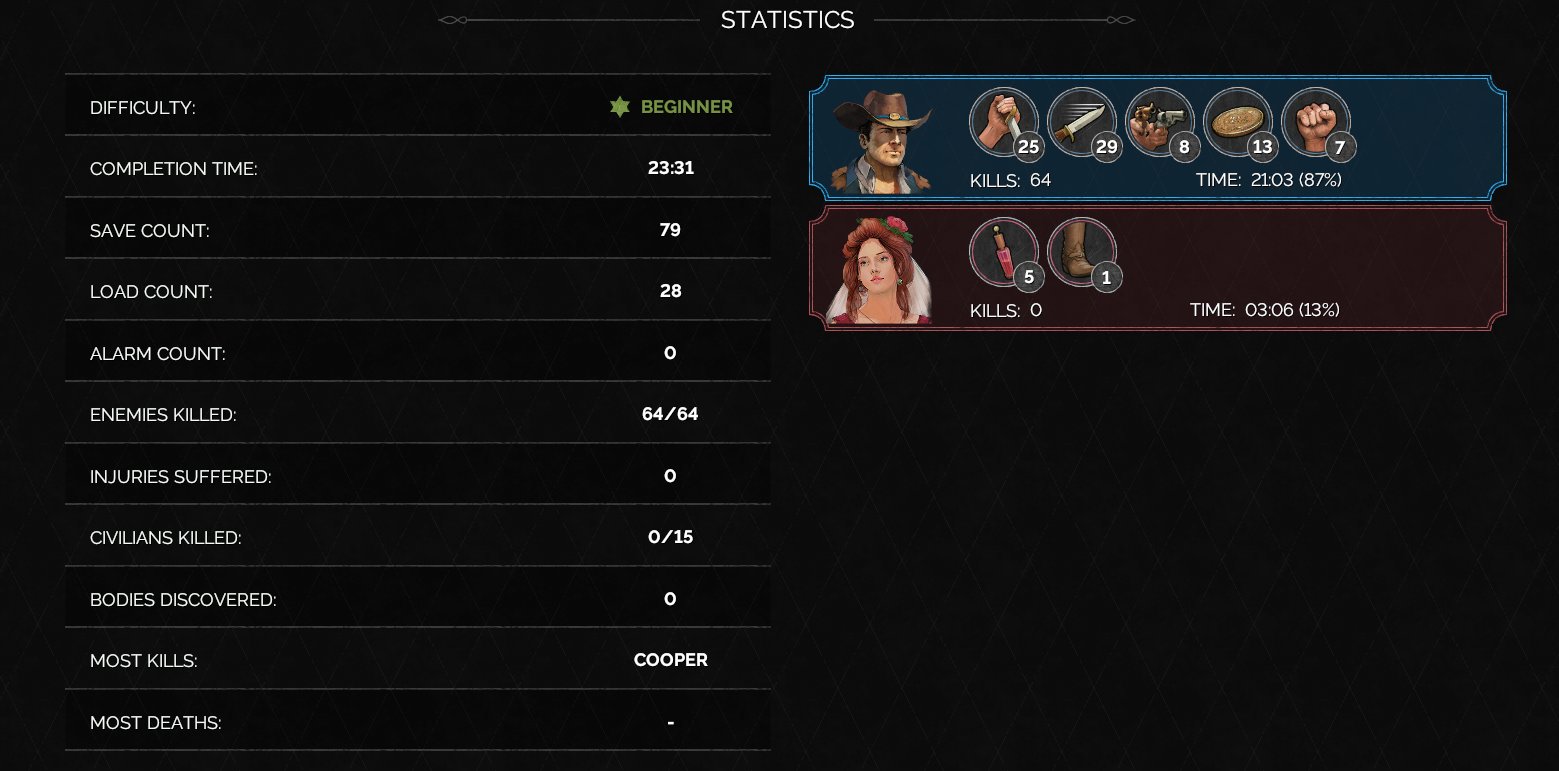Click the green sheriff star difficulty icon
This screenshot has width=1559, height=771.
click(x=620, y=107)
